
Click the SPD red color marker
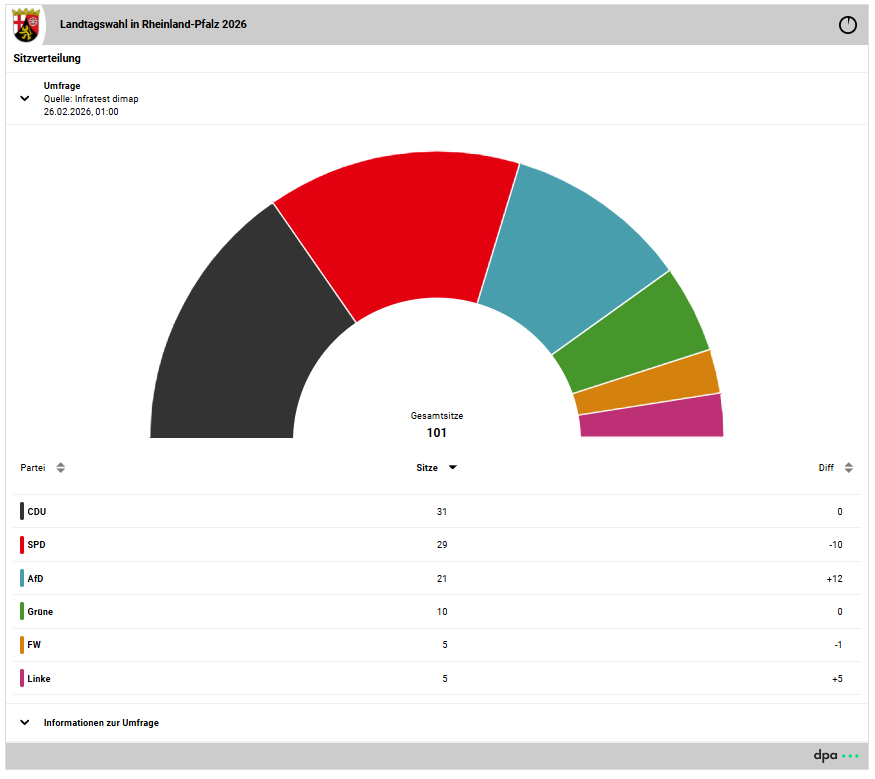pyautogui.click(x=22, y=545)
